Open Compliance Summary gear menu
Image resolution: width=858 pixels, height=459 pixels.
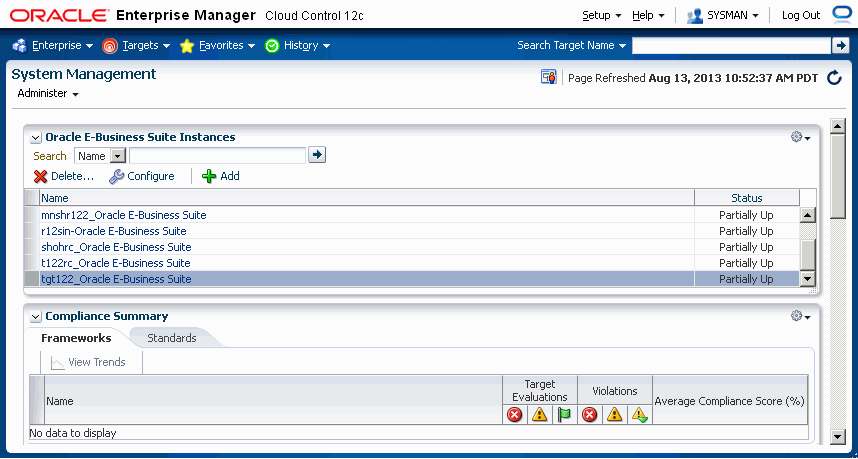[x=801, y=316]
